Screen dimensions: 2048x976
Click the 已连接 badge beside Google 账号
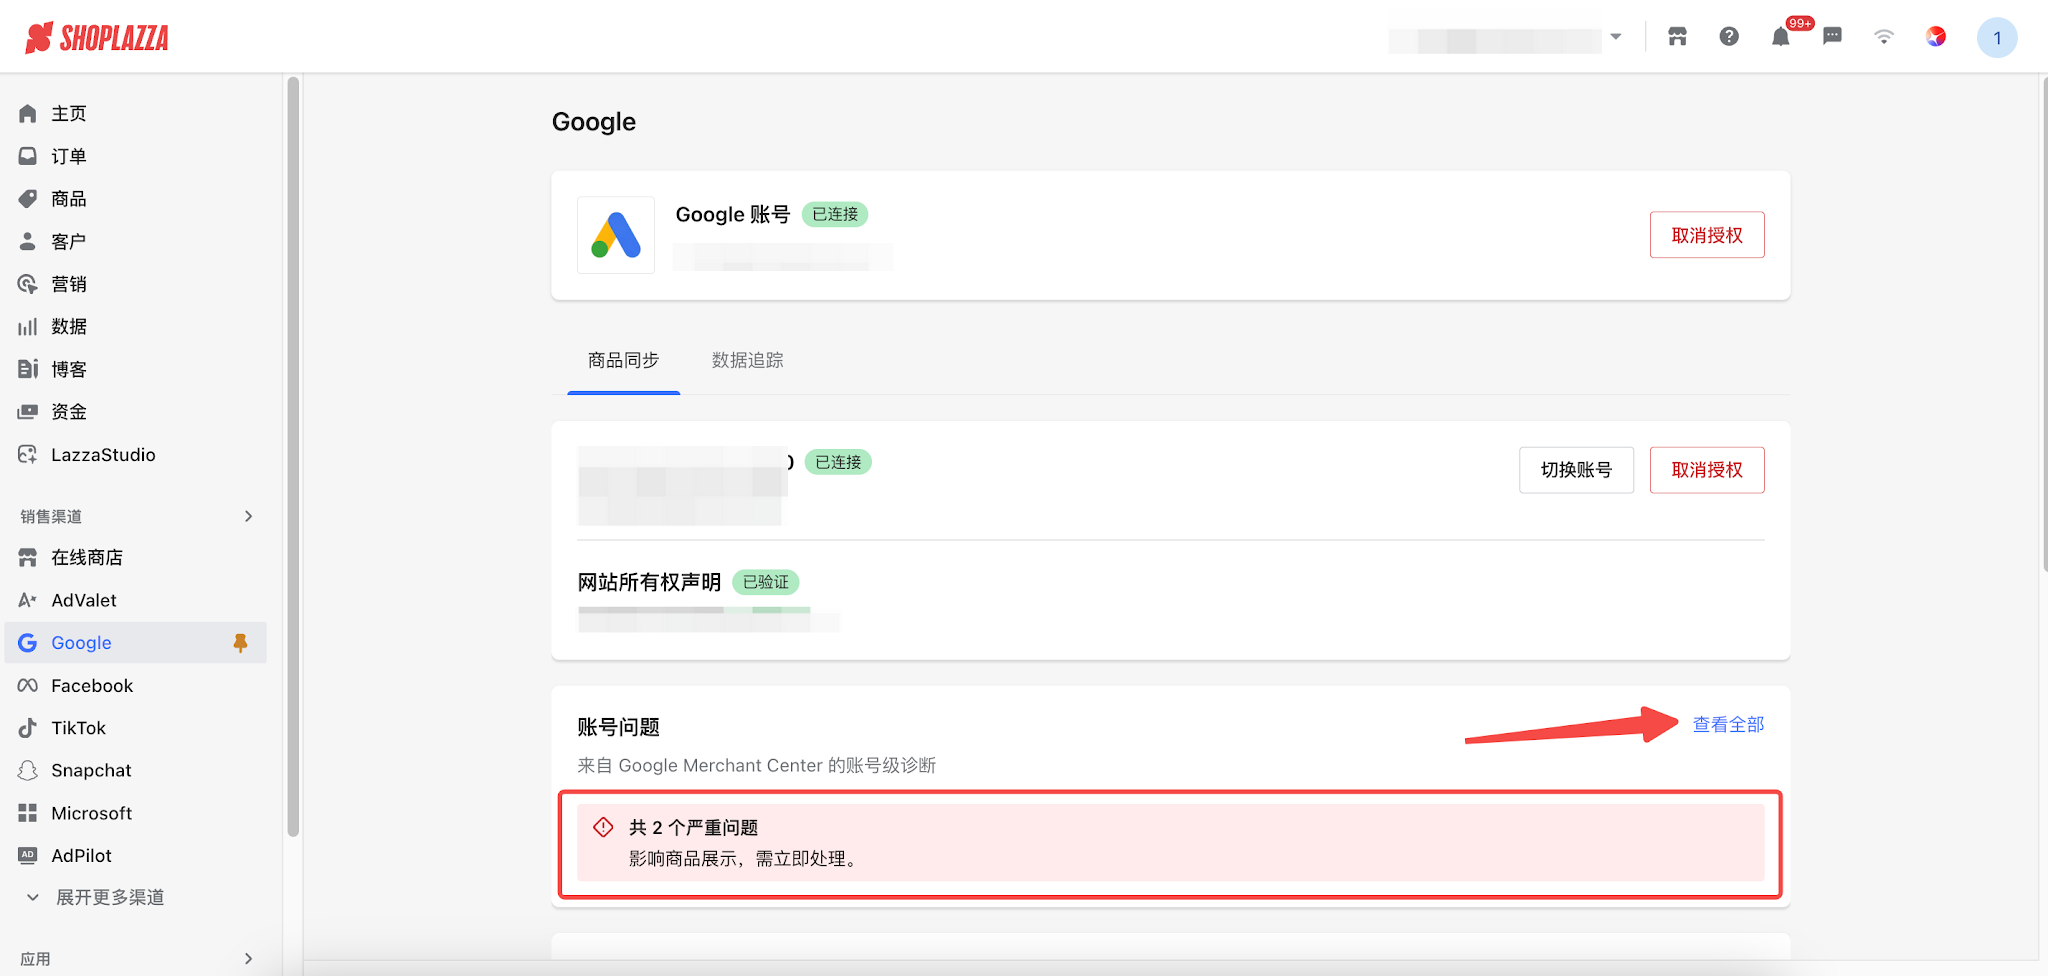(835, 215)
